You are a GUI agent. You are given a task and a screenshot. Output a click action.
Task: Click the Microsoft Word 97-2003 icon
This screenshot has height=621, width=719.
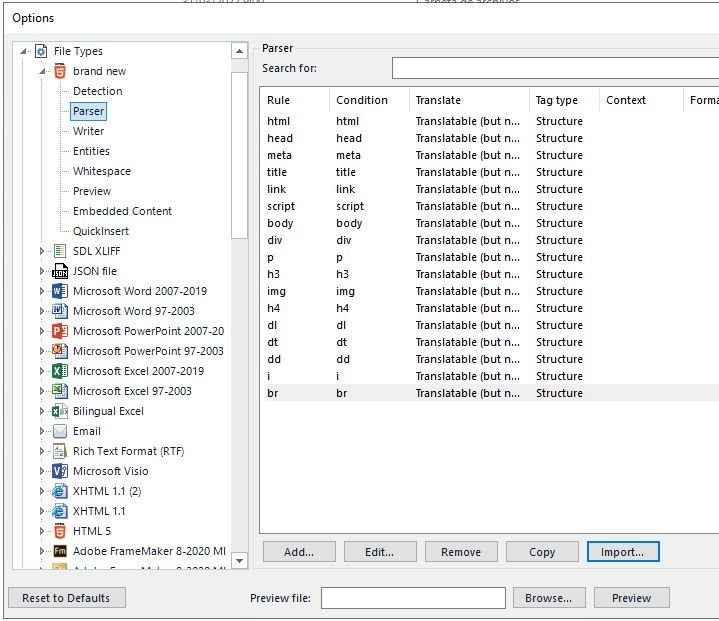click(60, 311)
